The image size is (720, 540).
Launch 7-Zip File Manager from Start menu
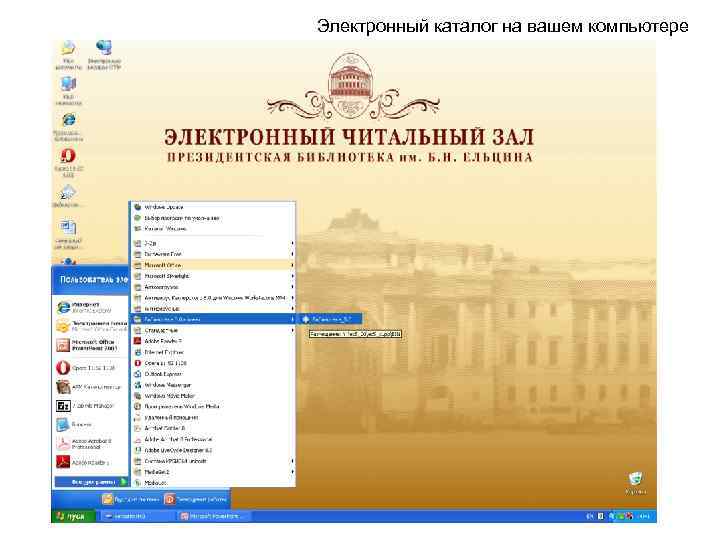pyautogui.click(x=87, y=406)
